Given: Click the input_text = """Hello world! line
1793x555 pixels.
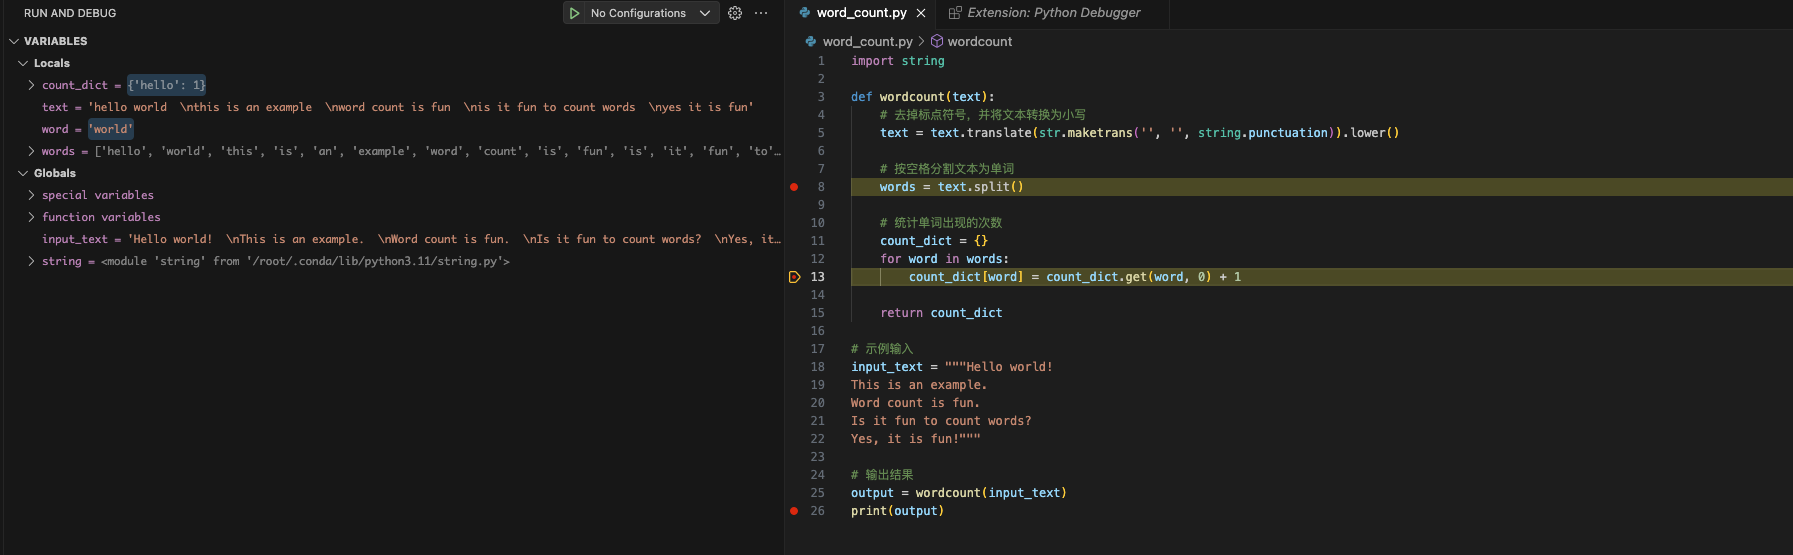Looking at the screenshot, I should 951,367.
